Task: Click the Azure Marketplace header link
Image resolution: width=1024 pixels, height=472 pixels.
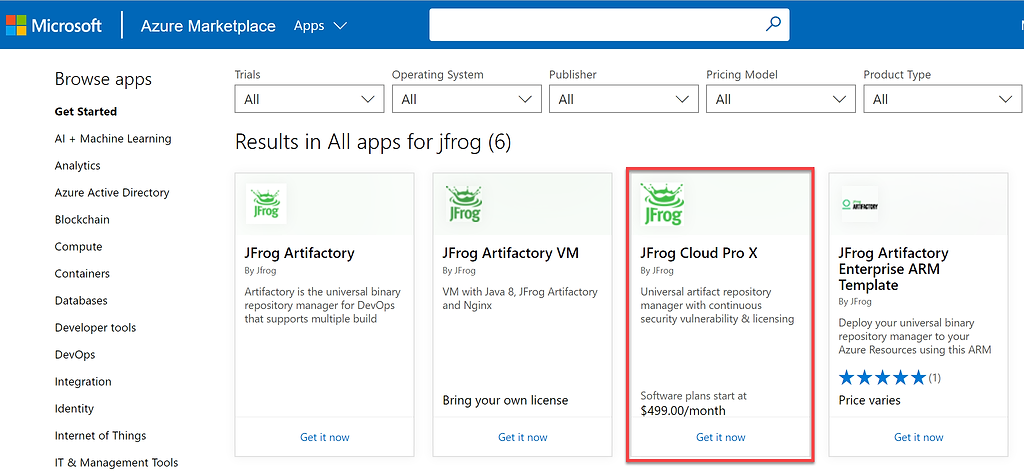Action: [x=208, y=26]
